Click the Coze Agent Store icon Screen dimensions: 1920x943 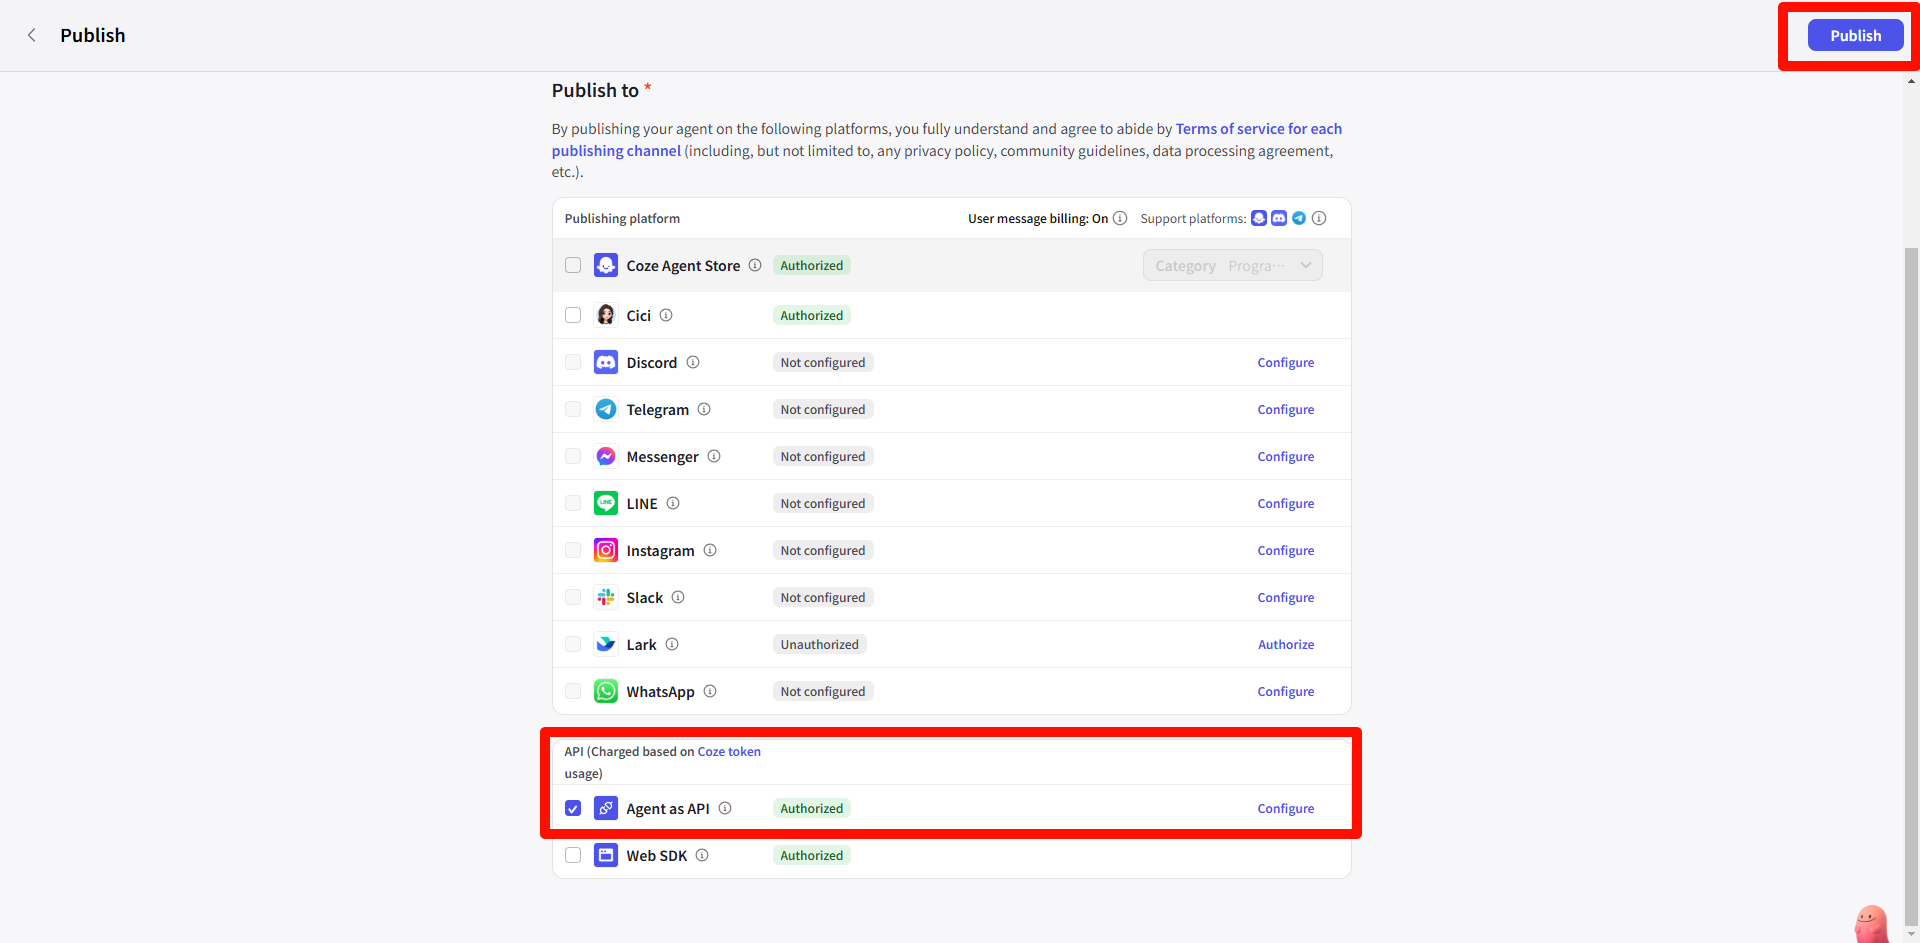tap(605, 265)
